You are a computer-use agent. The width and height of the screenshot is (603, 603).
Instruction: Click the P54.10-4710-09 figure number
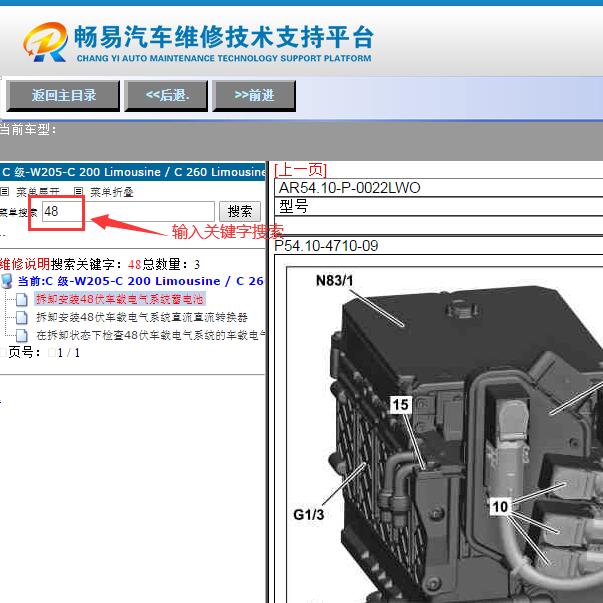point(326,245)
